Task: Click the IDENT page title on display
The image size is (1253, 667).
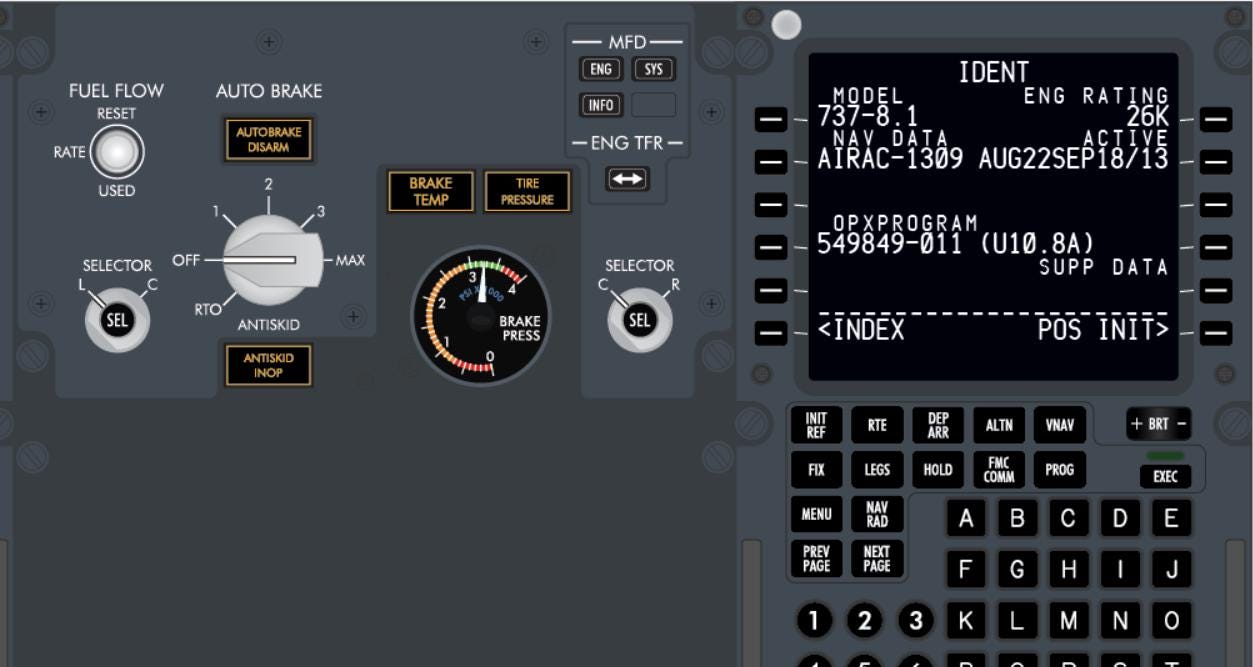Action: 993,72
